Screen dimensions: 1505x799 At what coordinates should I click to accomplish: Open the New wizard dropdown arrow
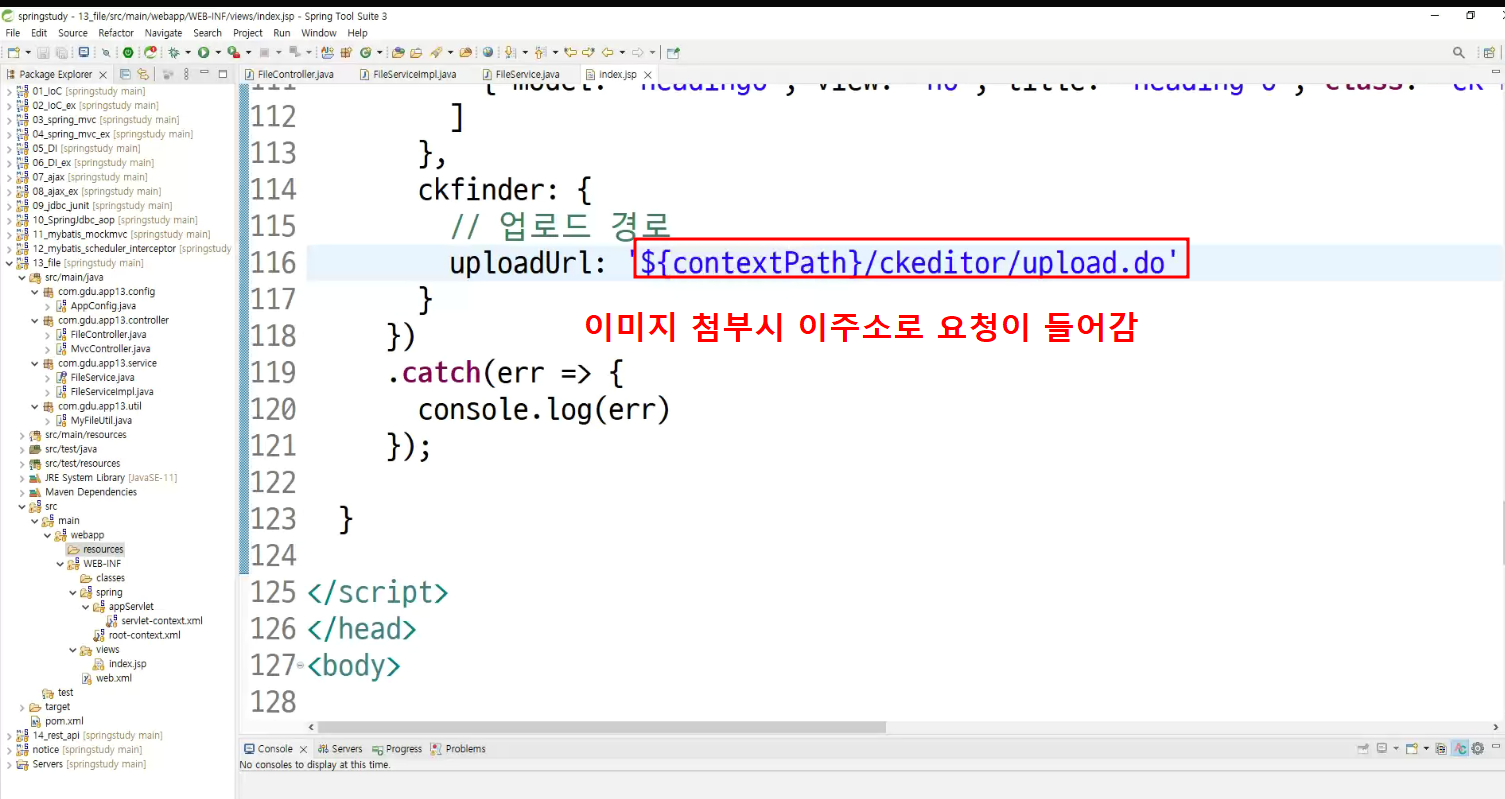click(x=28, y=52)
